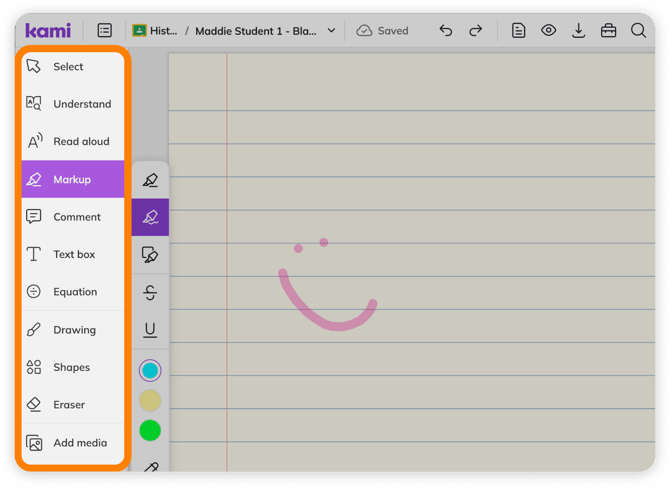
Task: Pick the tan yellow color swatch
Action: pos(150,400)
